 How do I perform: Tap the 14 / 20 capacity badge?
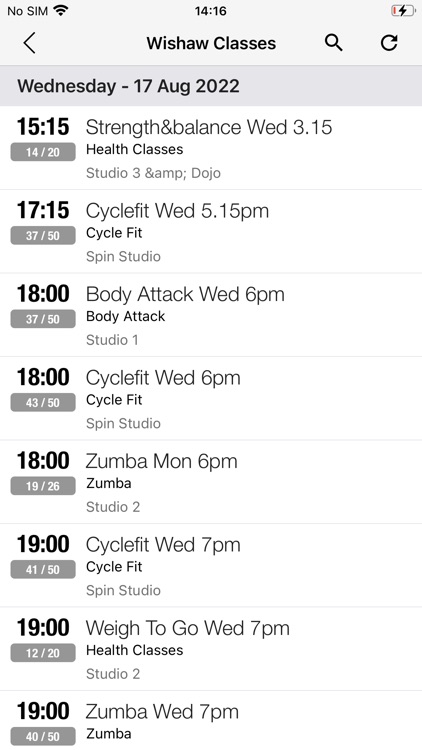43,152
